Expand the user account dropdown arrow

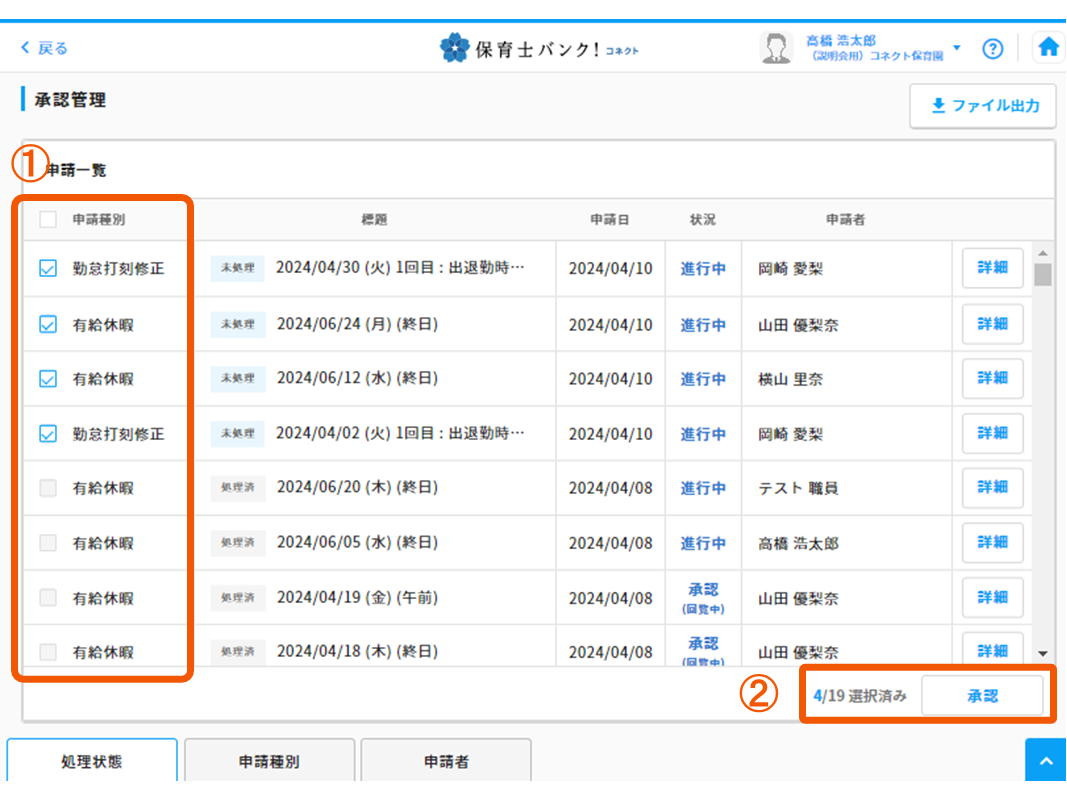click(957, 48)
